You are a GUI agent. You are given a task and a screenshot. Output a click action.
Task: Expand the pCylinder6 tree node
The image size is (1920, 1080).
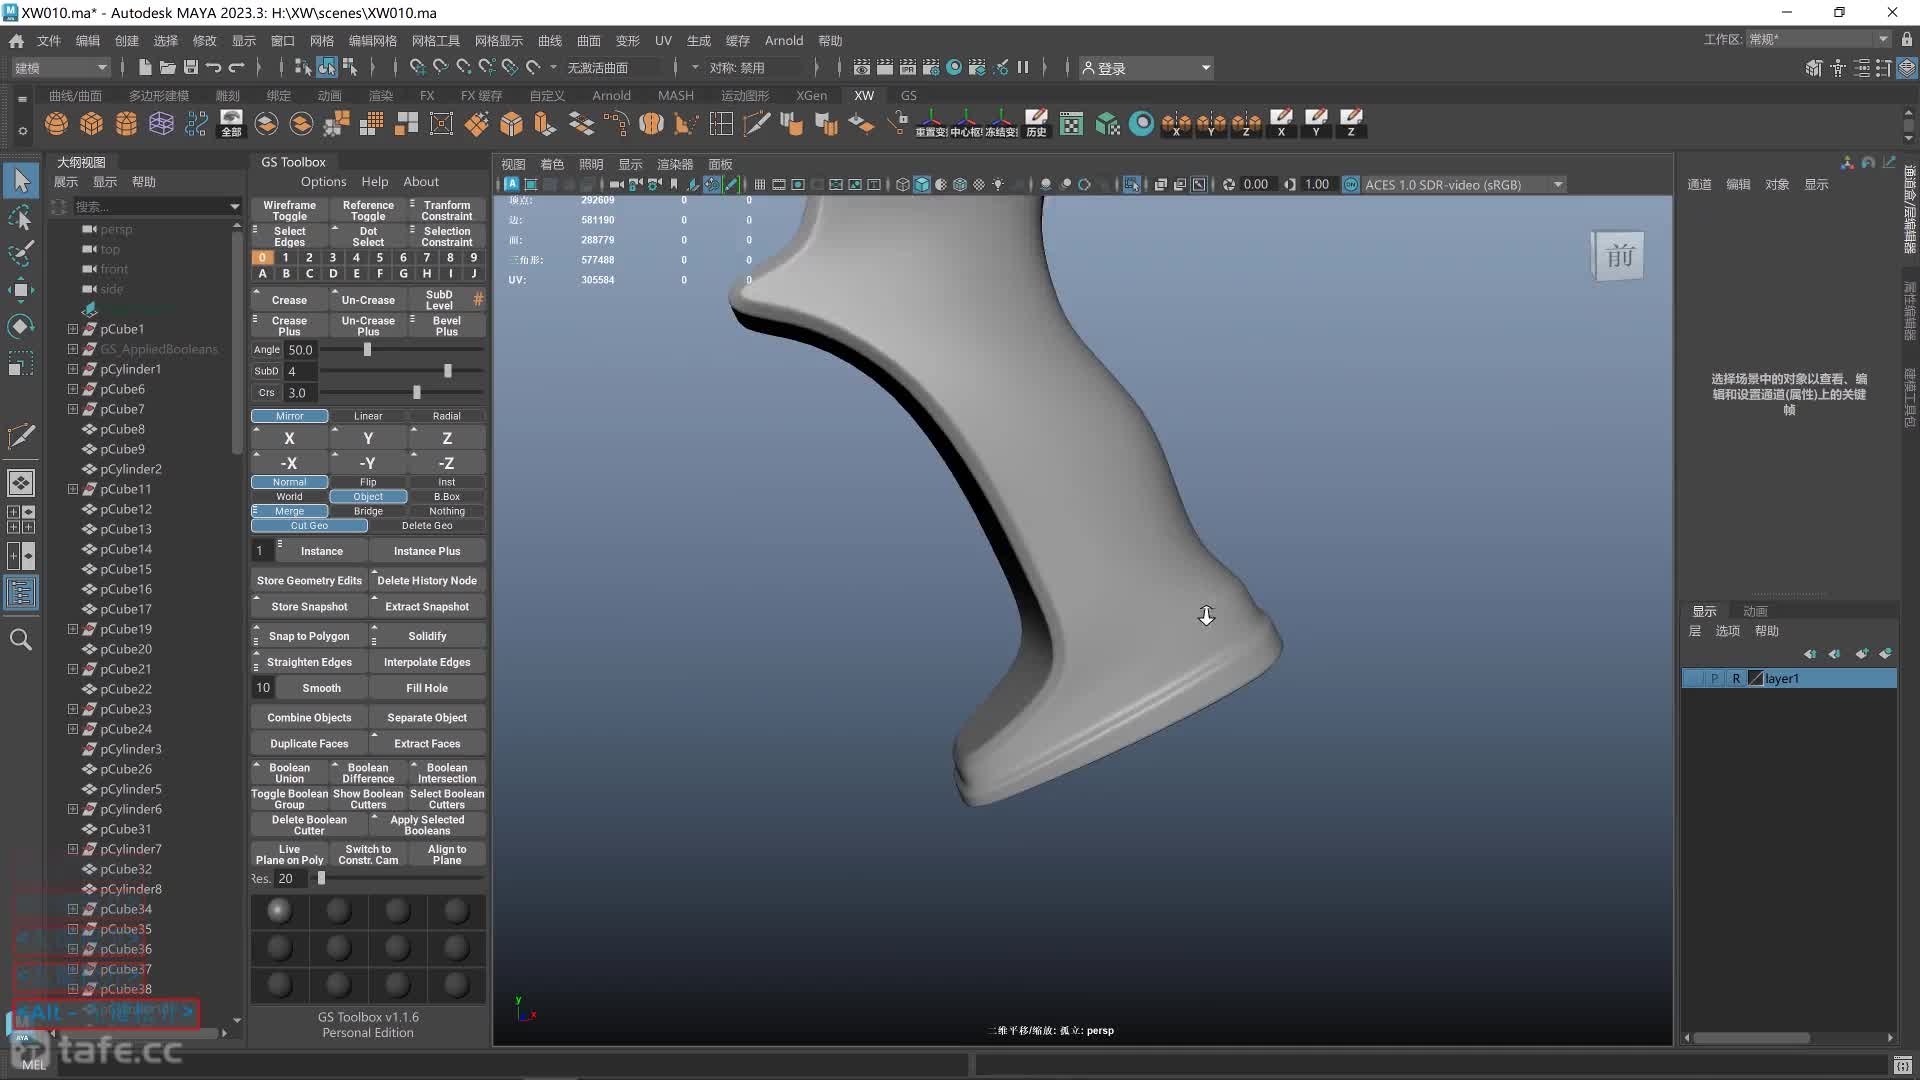coord(72,809)
